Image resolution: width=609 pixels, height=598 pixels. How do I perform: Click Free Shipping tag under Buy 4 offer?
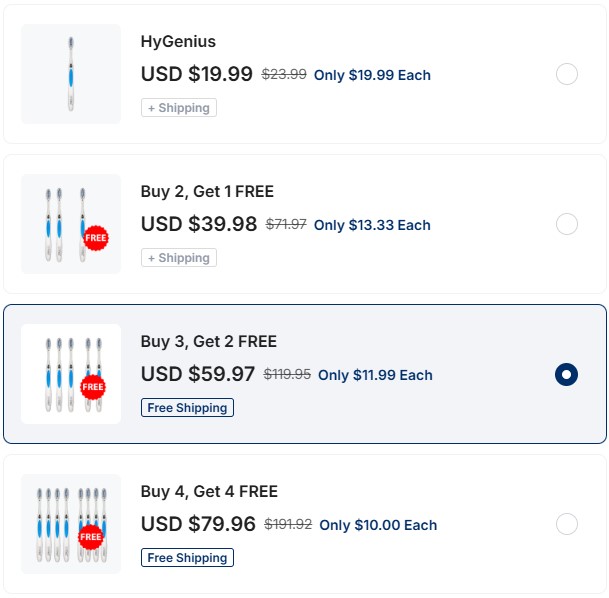(x=187, y=558)
